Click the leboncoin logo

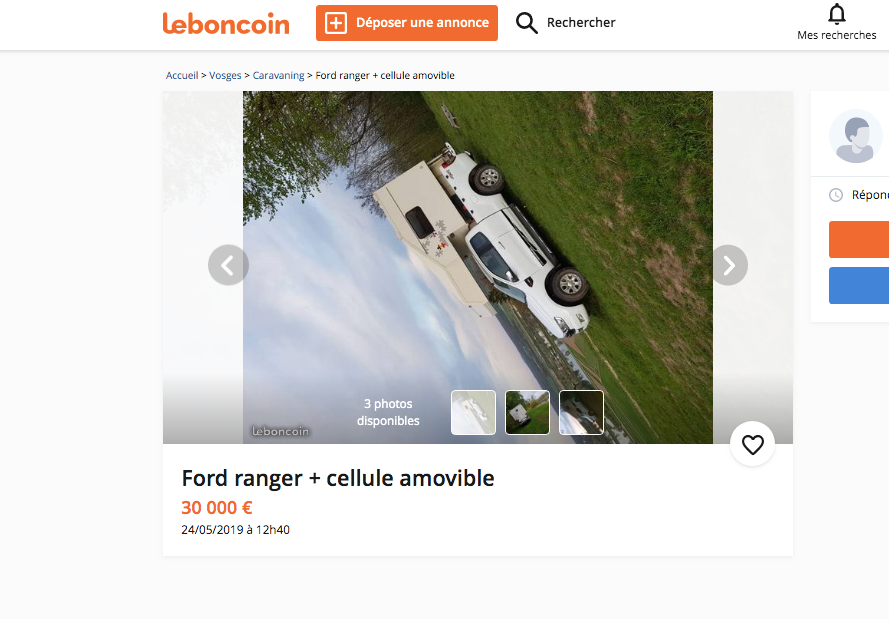pyautogui.click(x=226, y=23)
